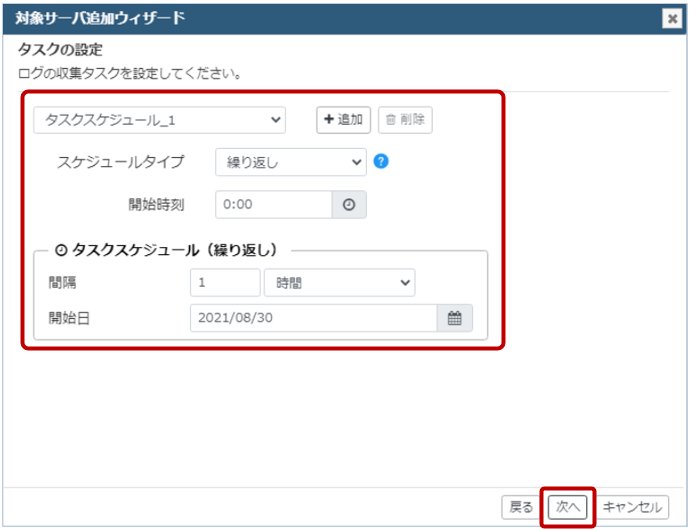Proceed with the 次へ button

coord(568,507)
